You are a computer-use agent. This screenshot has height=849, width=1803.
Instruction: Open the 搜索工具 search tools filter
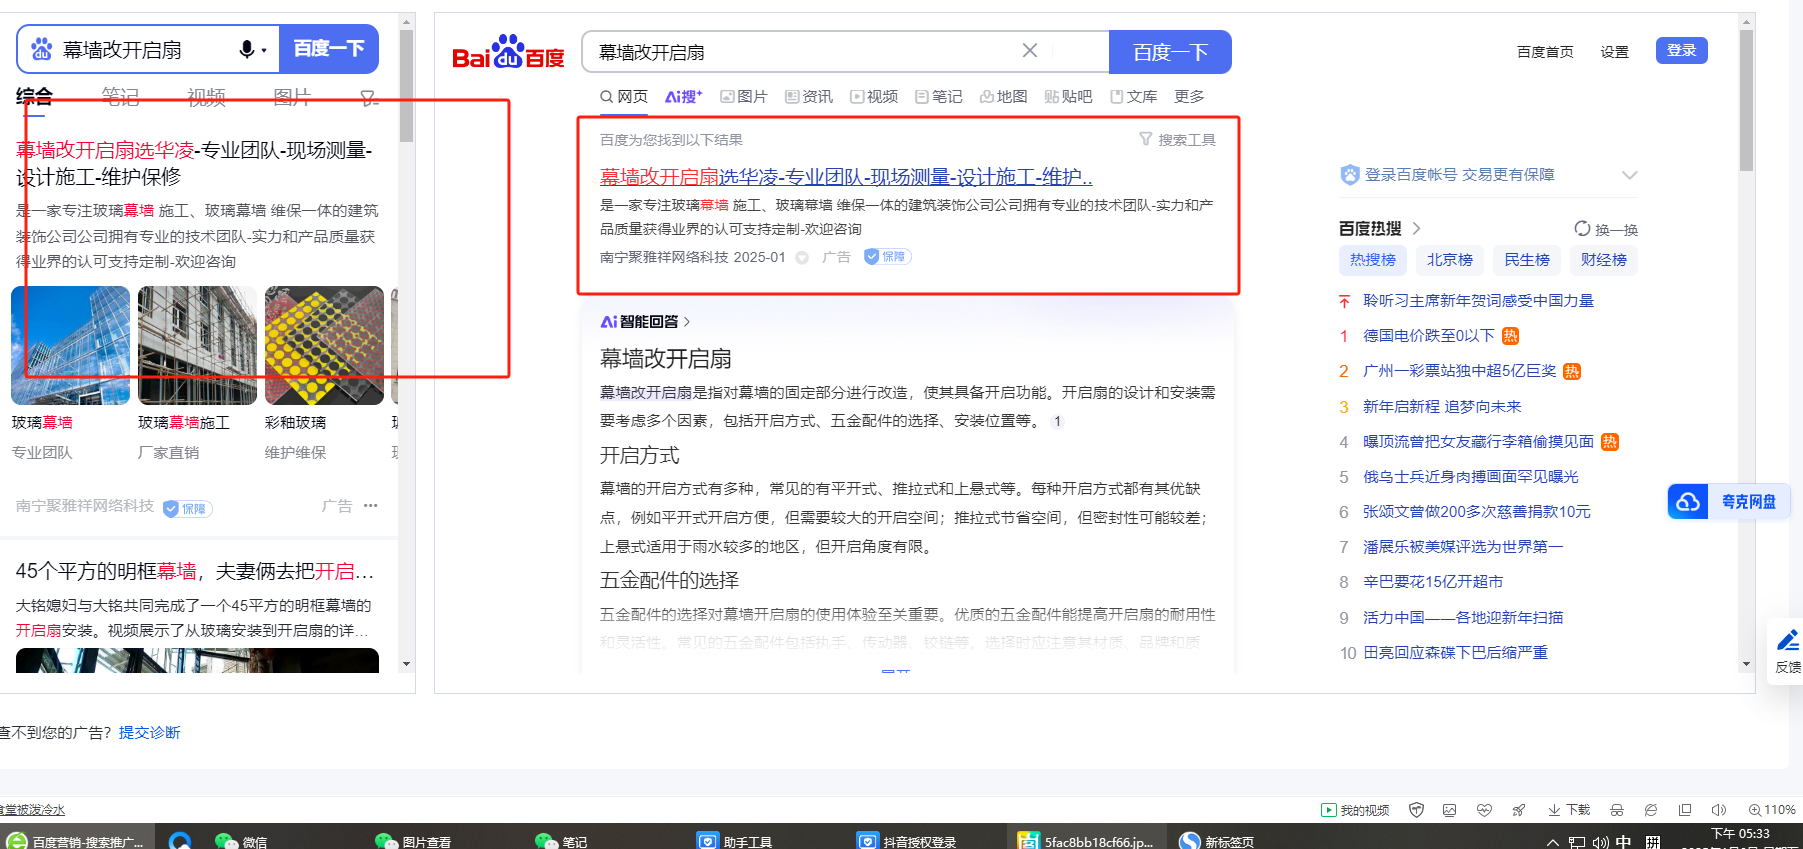pos(1177,140)
